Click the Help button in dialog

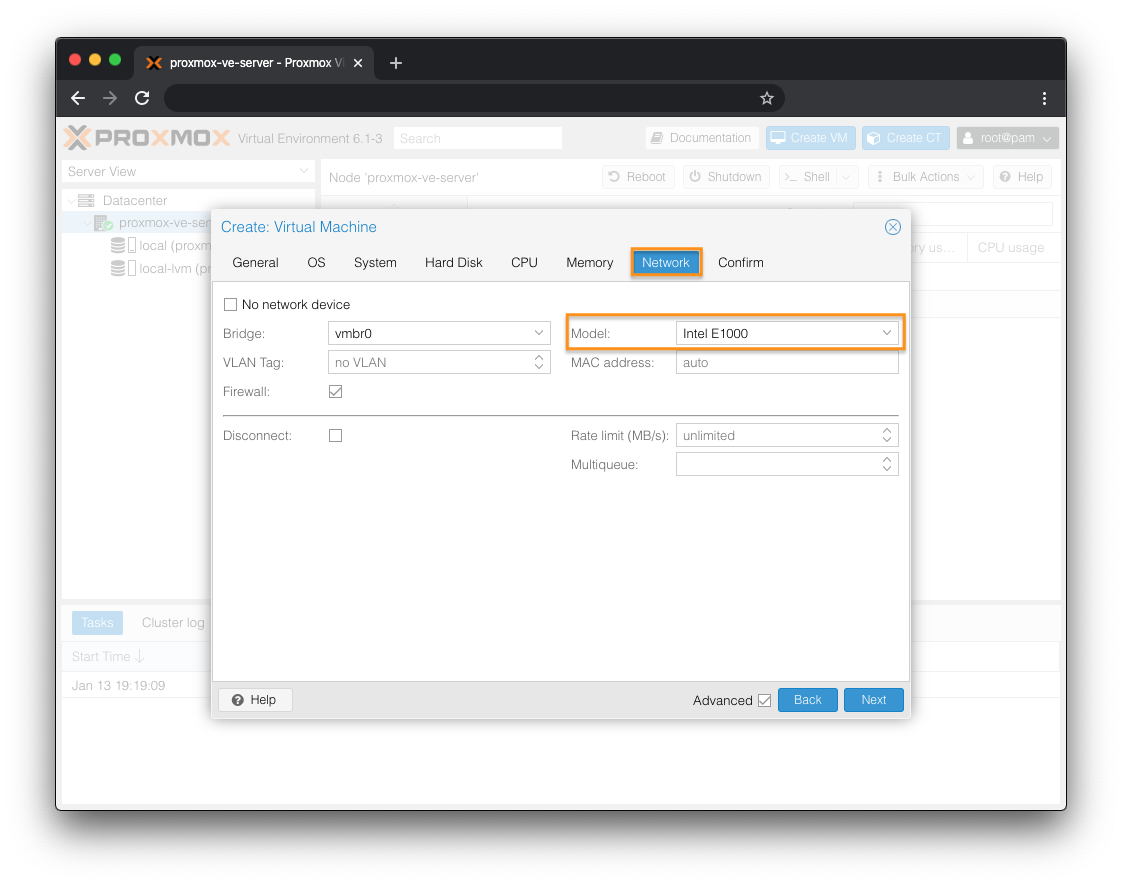tap(255, 700)
